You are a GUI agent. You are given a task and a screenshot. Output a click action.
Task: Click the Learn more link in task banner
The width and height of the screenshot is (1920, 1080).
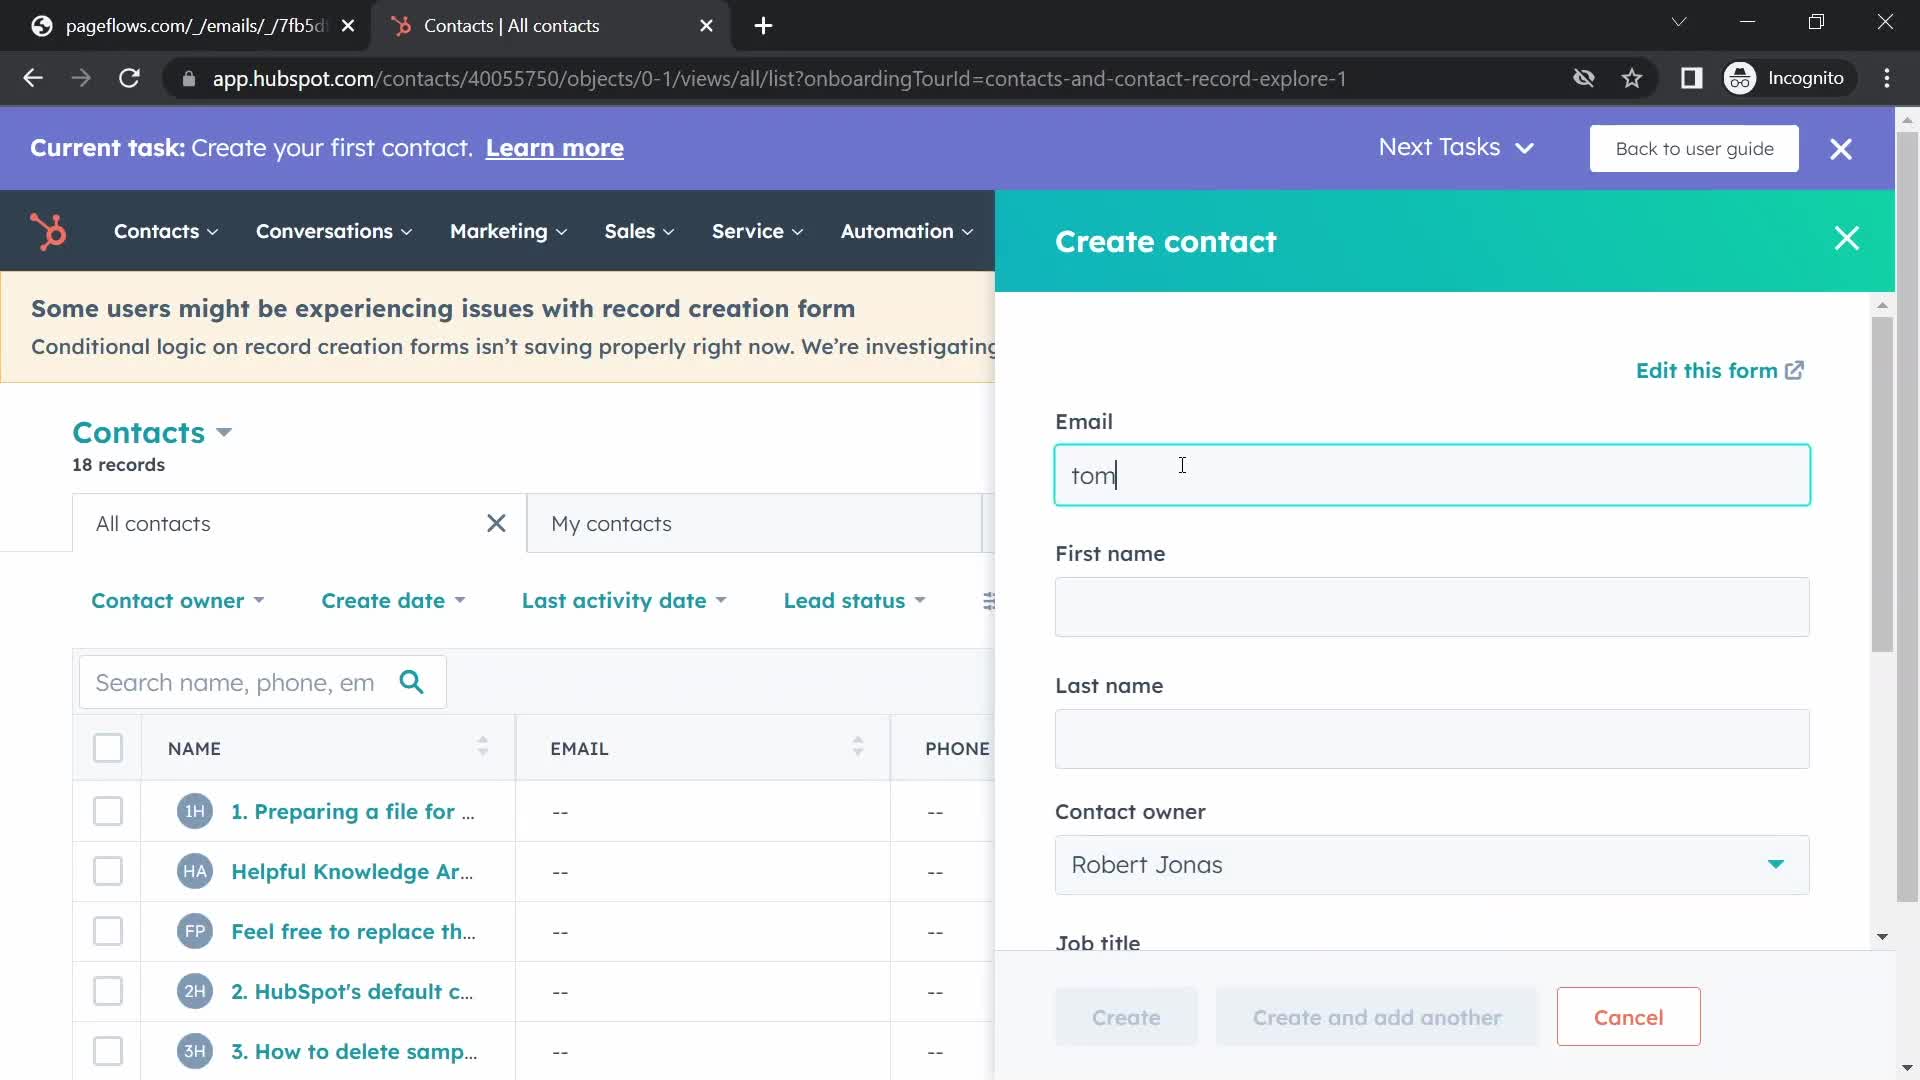[554, 146]
